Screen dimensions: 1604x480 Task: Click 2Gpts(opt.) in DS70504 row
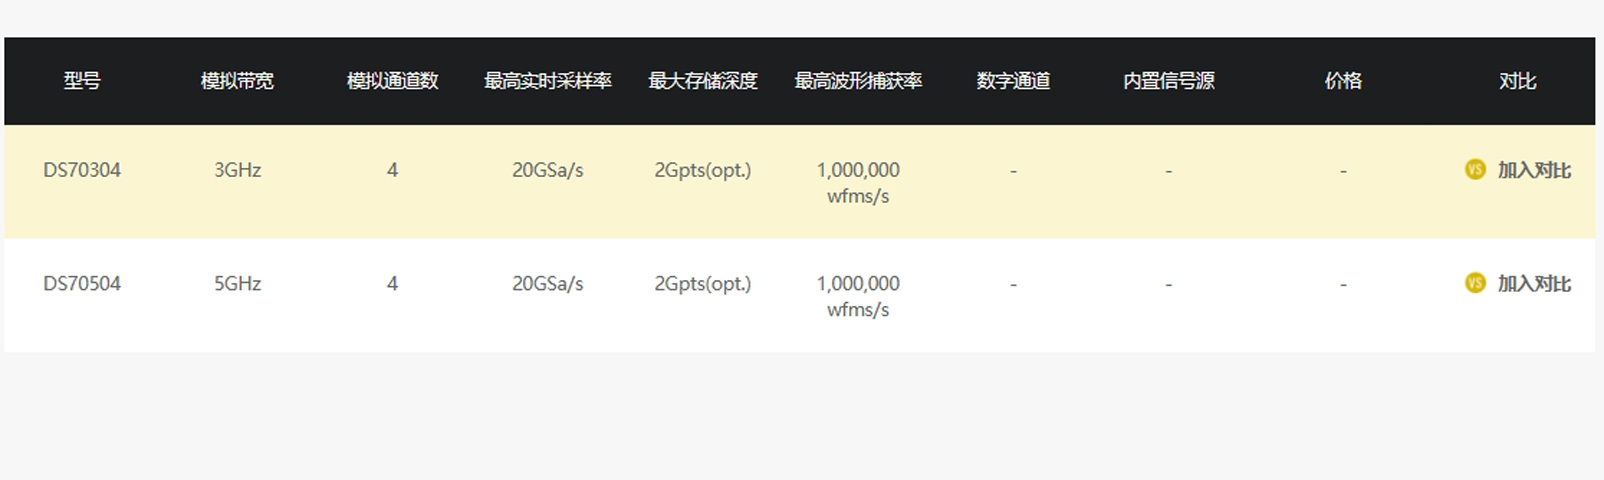(703, 283)
